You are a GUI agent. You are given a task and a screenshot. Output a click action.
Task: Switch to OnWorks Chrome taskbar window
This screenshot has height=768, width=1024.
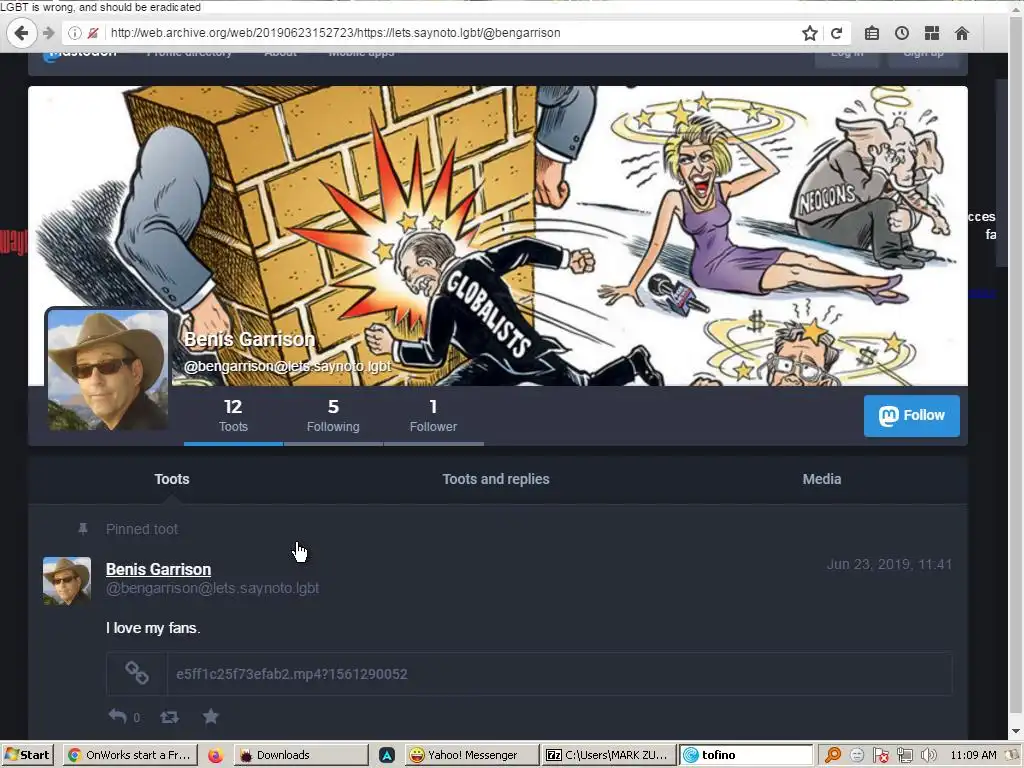(129, 755)
